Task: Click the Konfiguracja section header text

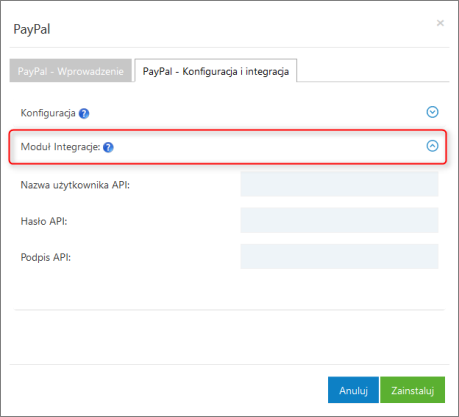Action: pyautogui.click(x=48, y=113)
